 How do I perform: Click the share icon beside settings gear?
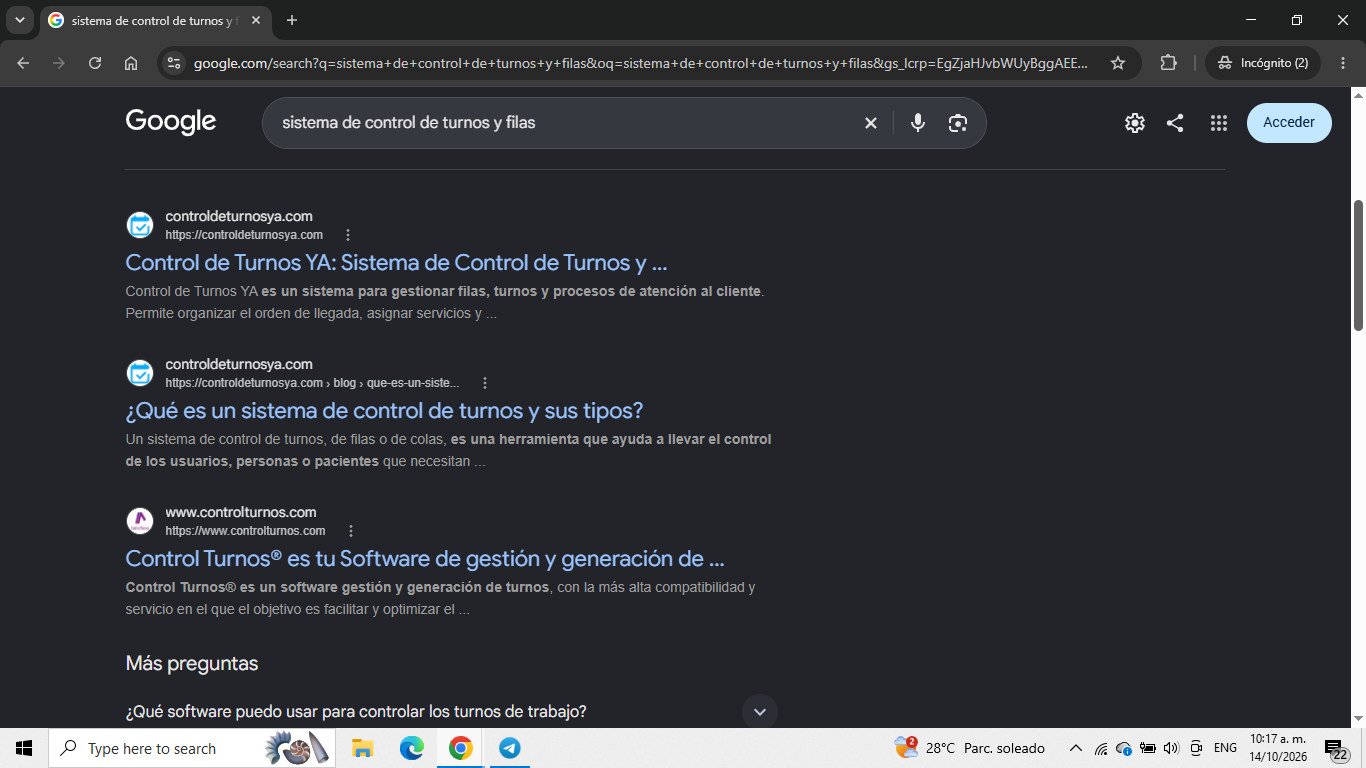1175,123
